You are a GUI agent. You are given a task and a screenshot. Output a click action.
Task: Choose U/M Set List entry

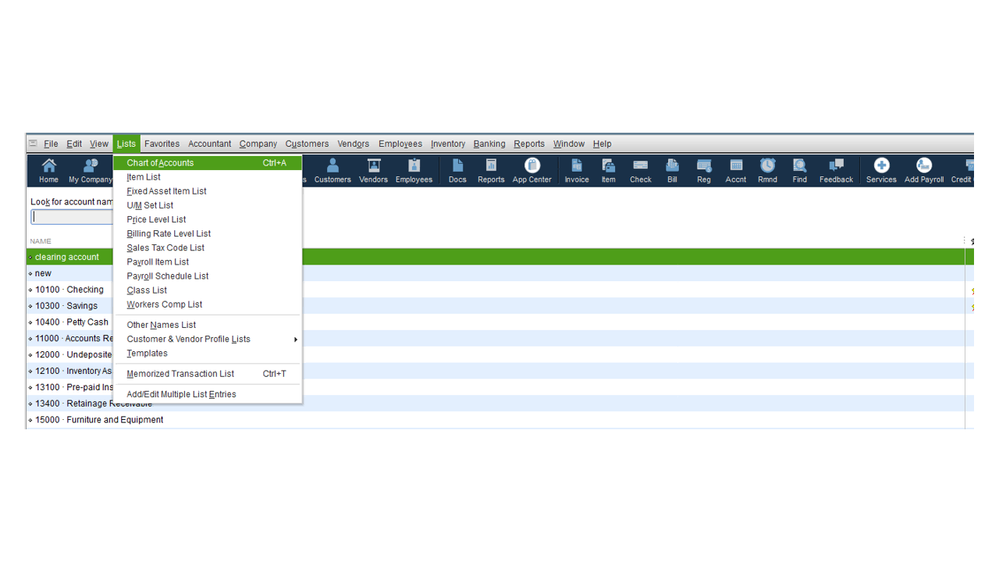pos(208,205)
